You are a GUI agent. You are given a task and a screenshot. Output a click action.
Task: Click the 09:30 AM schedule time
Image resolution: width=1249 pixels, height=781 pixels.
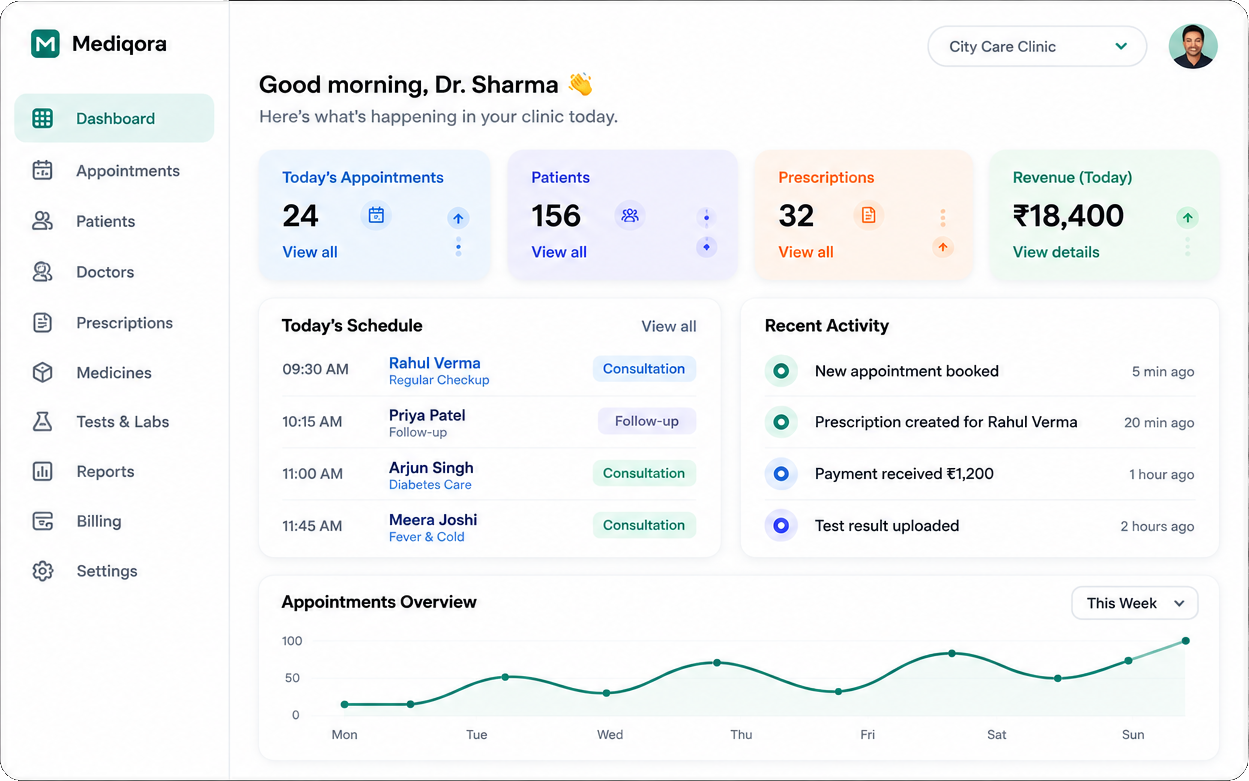click(x=315, y=369)
